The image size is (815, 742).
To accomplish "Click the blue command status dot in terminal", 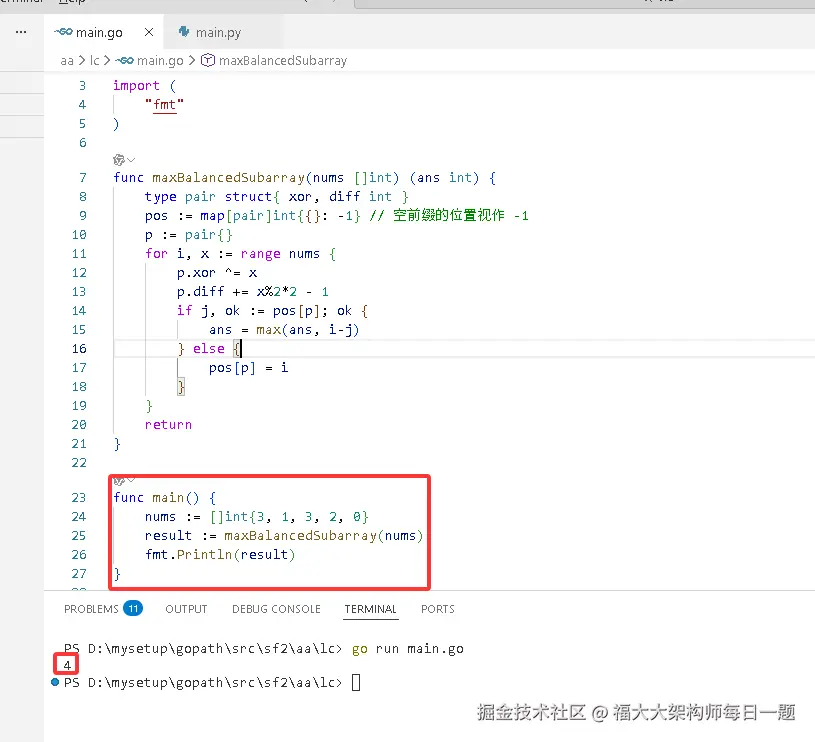I will (x=55, y=682).
